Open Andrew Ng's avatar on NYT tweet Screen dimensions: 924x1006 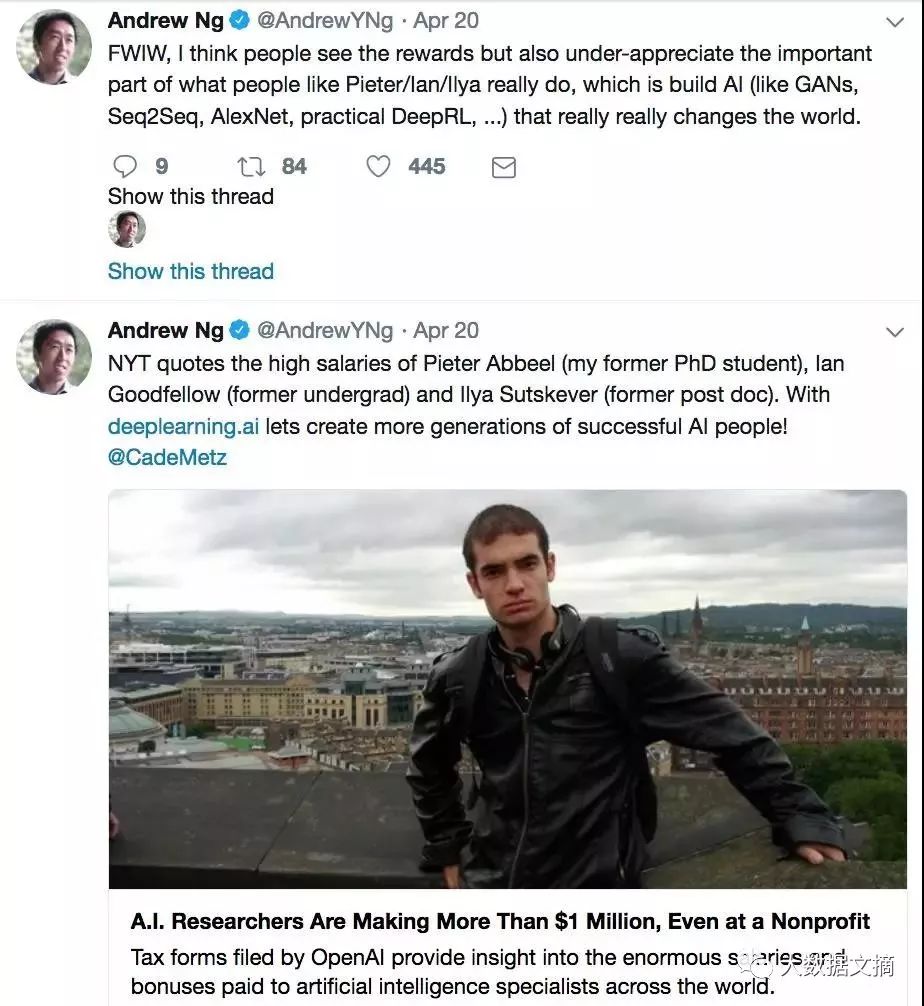(54, 357)
